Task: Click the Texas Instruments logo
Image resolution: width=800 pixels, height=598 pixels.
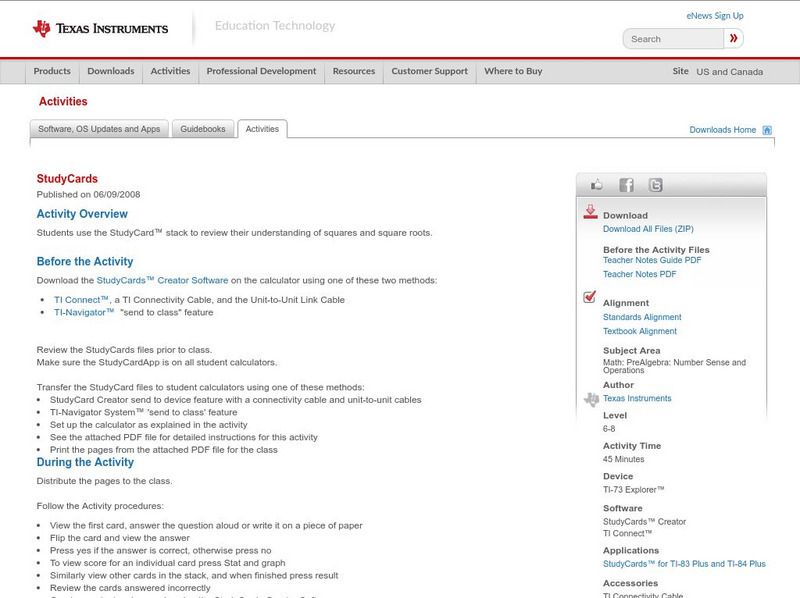Action: click(x=100, y=29)
